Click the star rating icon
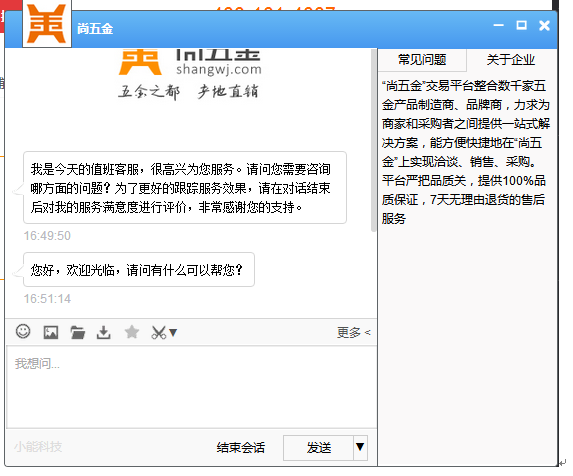 (x=132, y=332)
